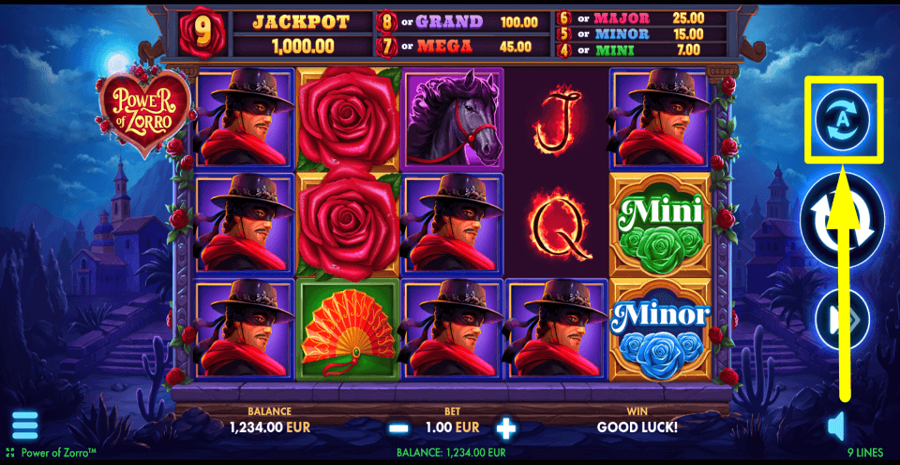Image resolution: width=900 pixels, height=465 pixels.
Task: Click the autoplay button with letter A
Action: click(843, 120)
